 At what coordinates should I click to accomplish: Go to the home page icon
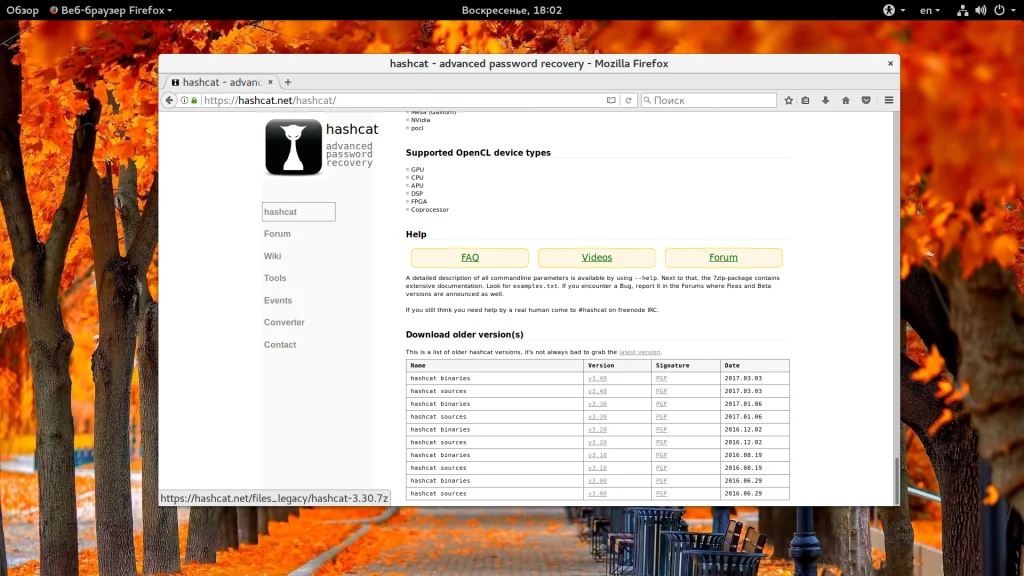point(846,100)
